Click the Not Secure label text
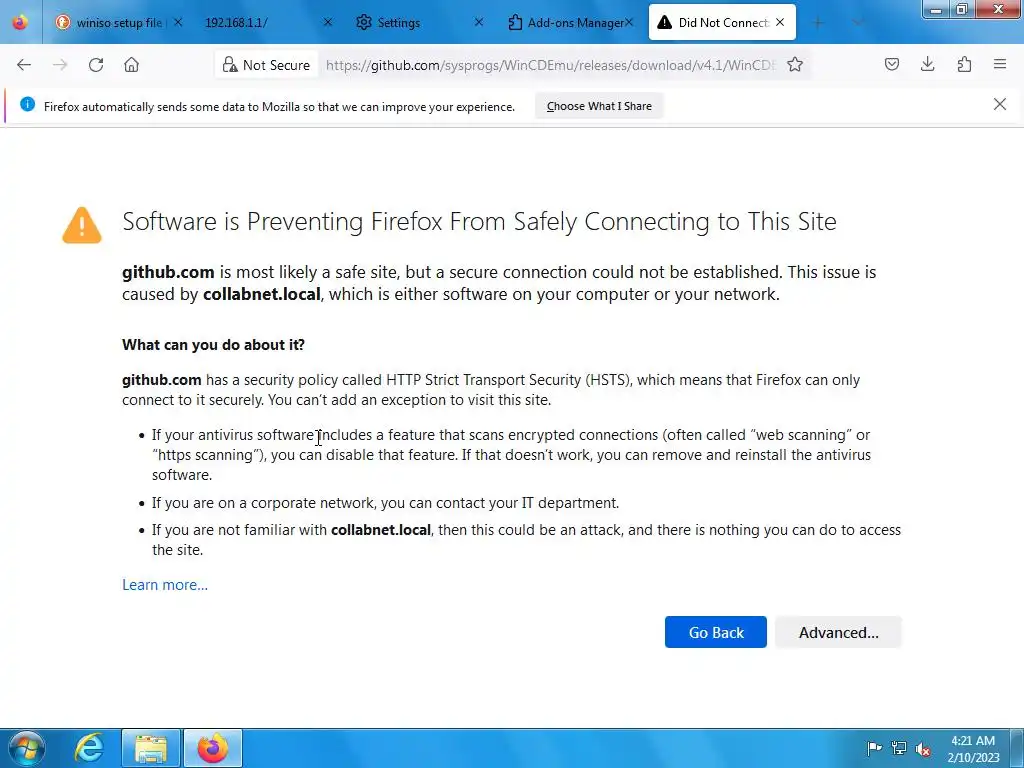Viewport: 1024px width, 768px height. pyautogui.click(x=276, y=65)
